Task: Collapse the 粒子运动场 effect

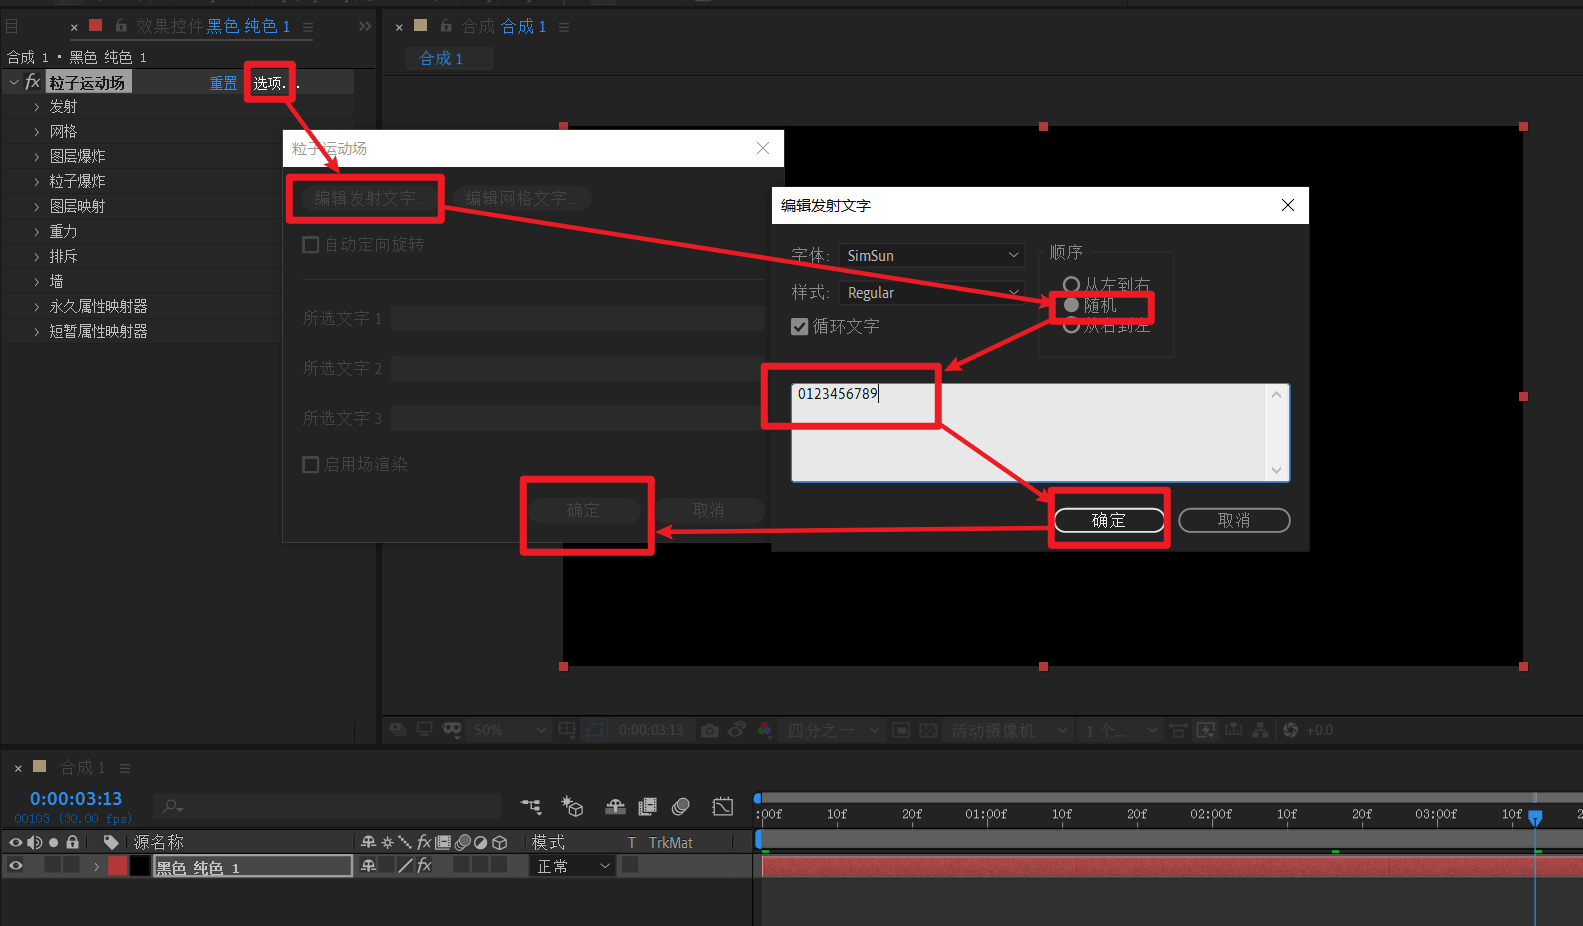Action: pyautogui.click(x=14, y=82)
